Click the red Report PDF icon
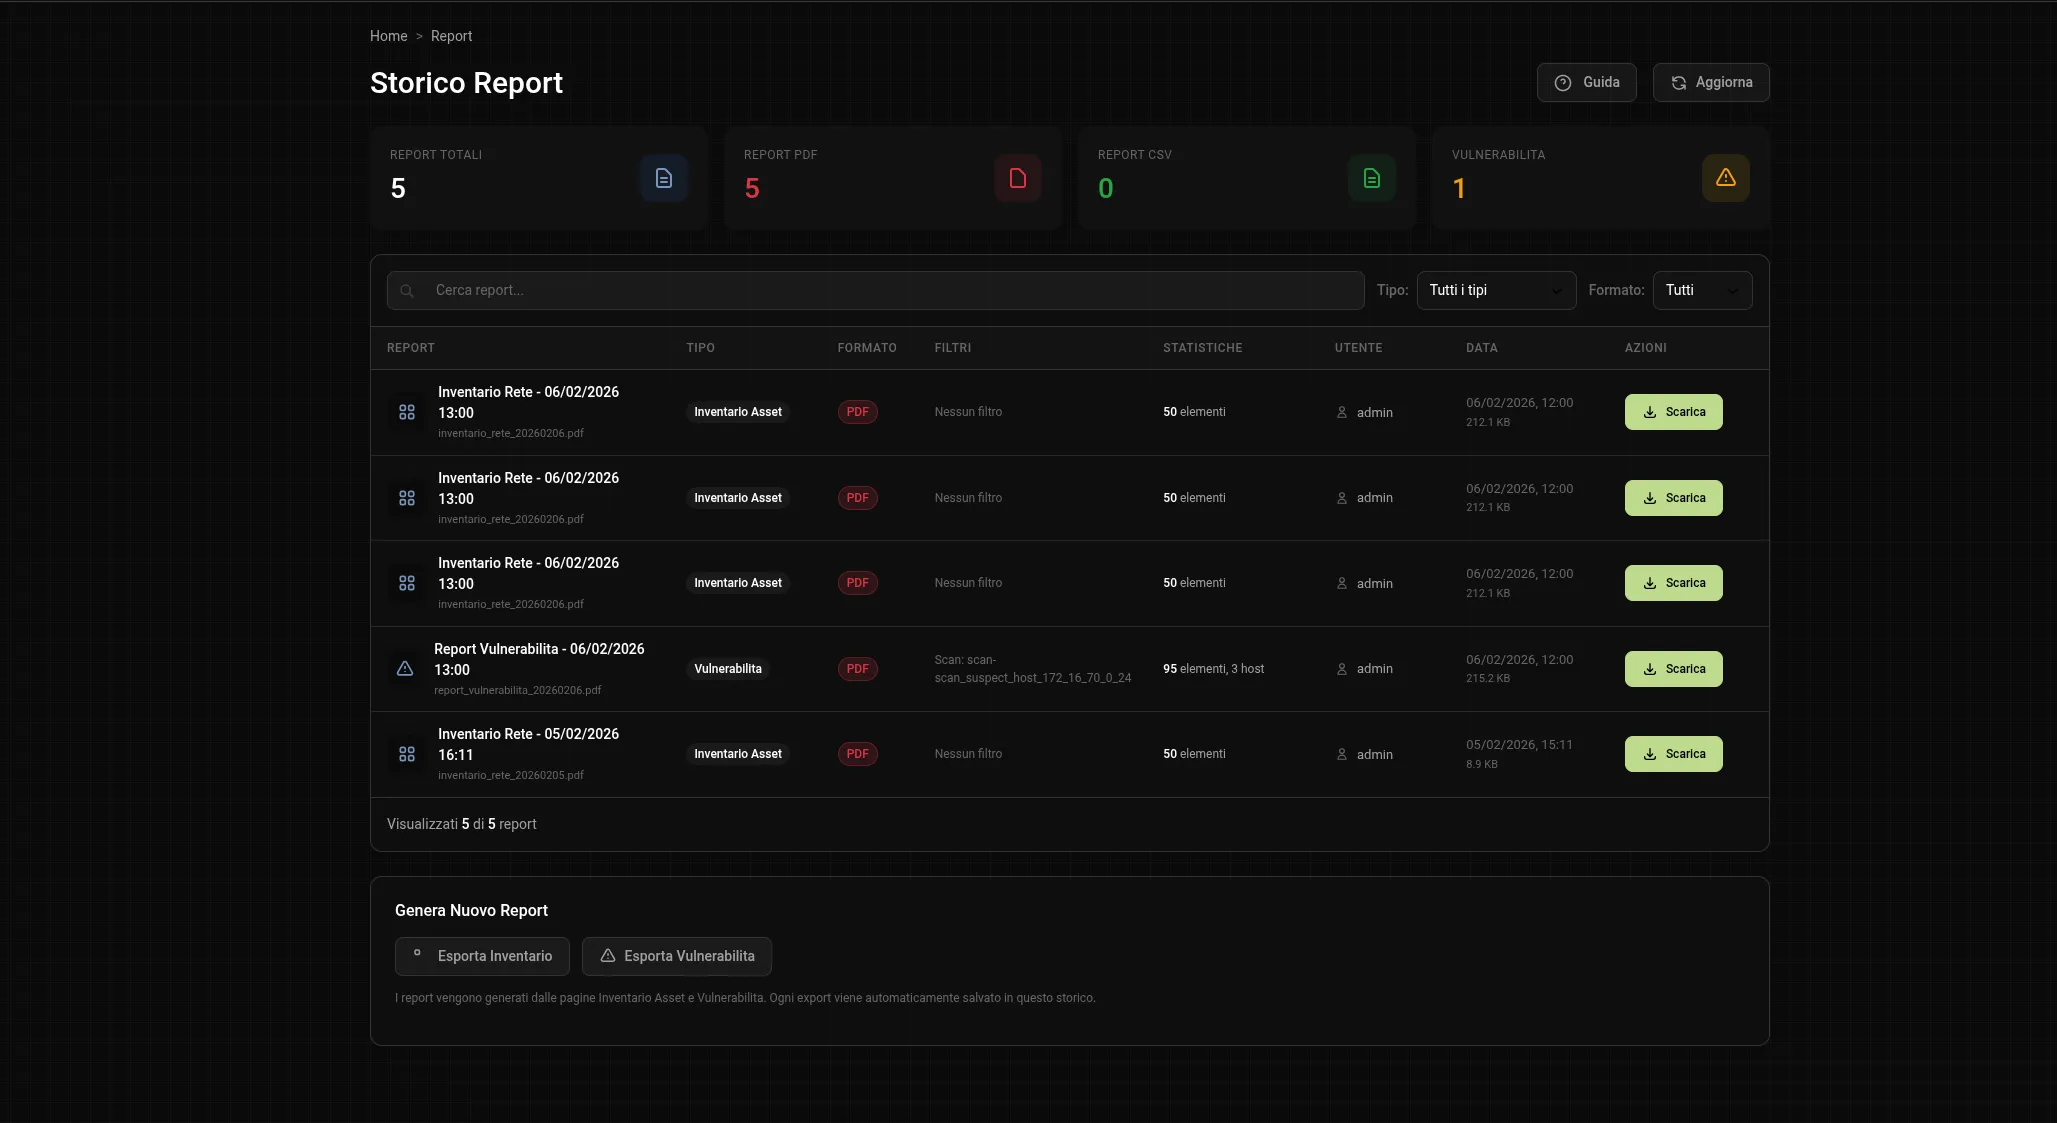Screen dimensions: 2057x1123 tap(1017, 178)
